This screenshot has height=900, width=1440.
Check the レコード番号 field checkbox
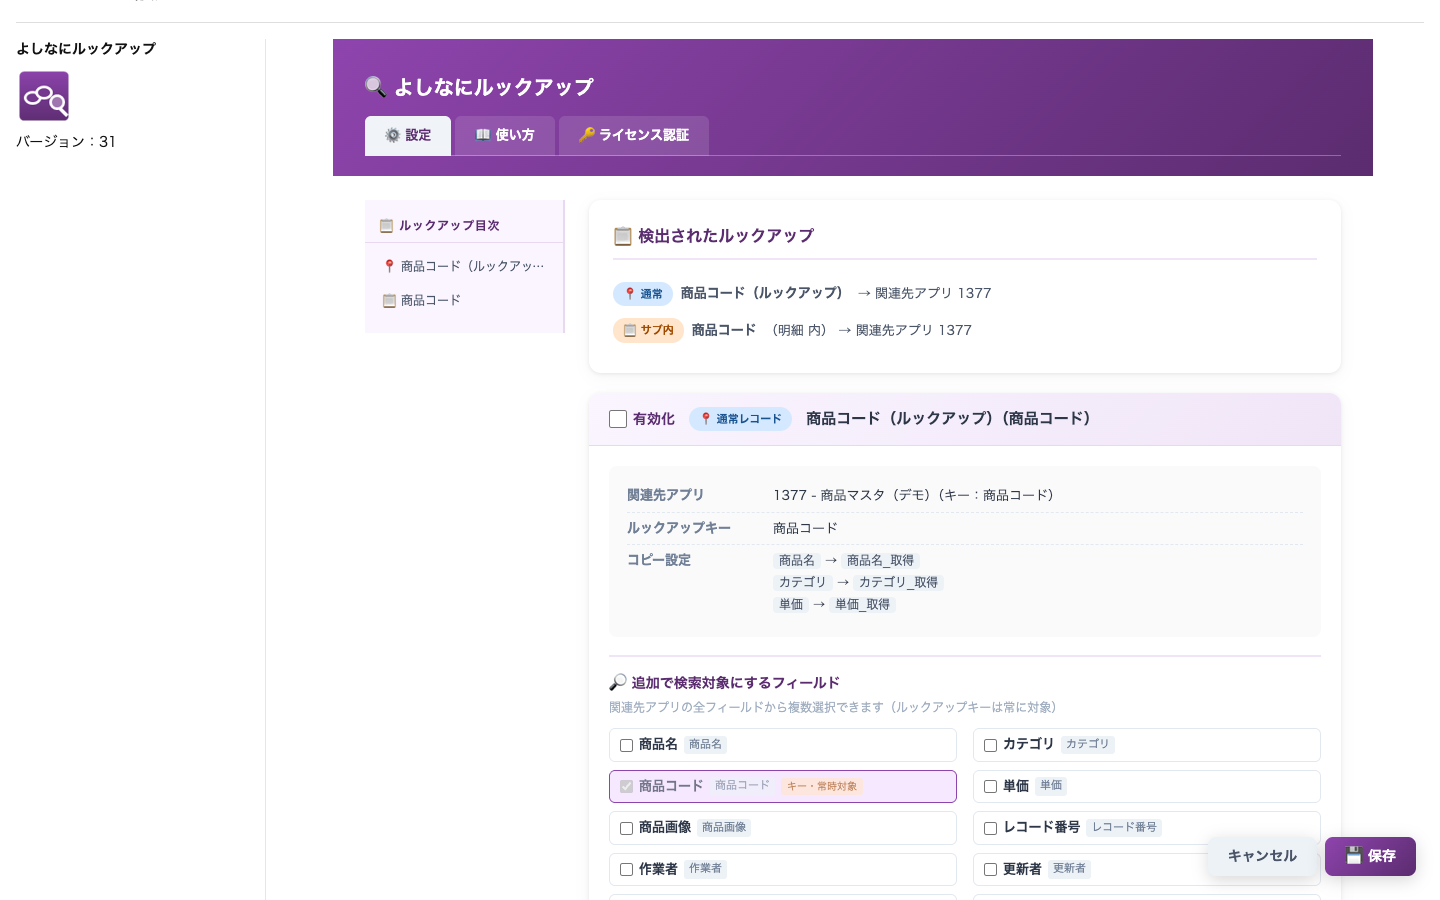[x=990, y=828]
